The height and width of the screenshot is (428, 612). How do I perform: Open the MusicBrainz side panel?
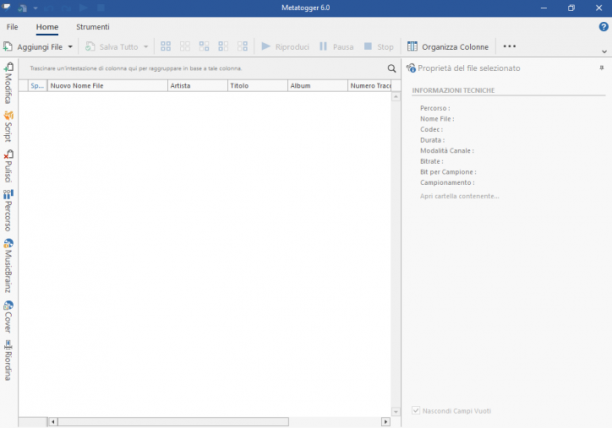(x=8, y=266)
